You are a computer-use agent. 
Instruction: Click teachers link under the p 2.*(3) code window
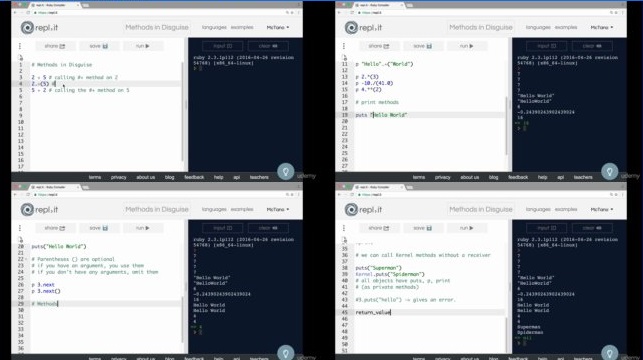(583, 177)
